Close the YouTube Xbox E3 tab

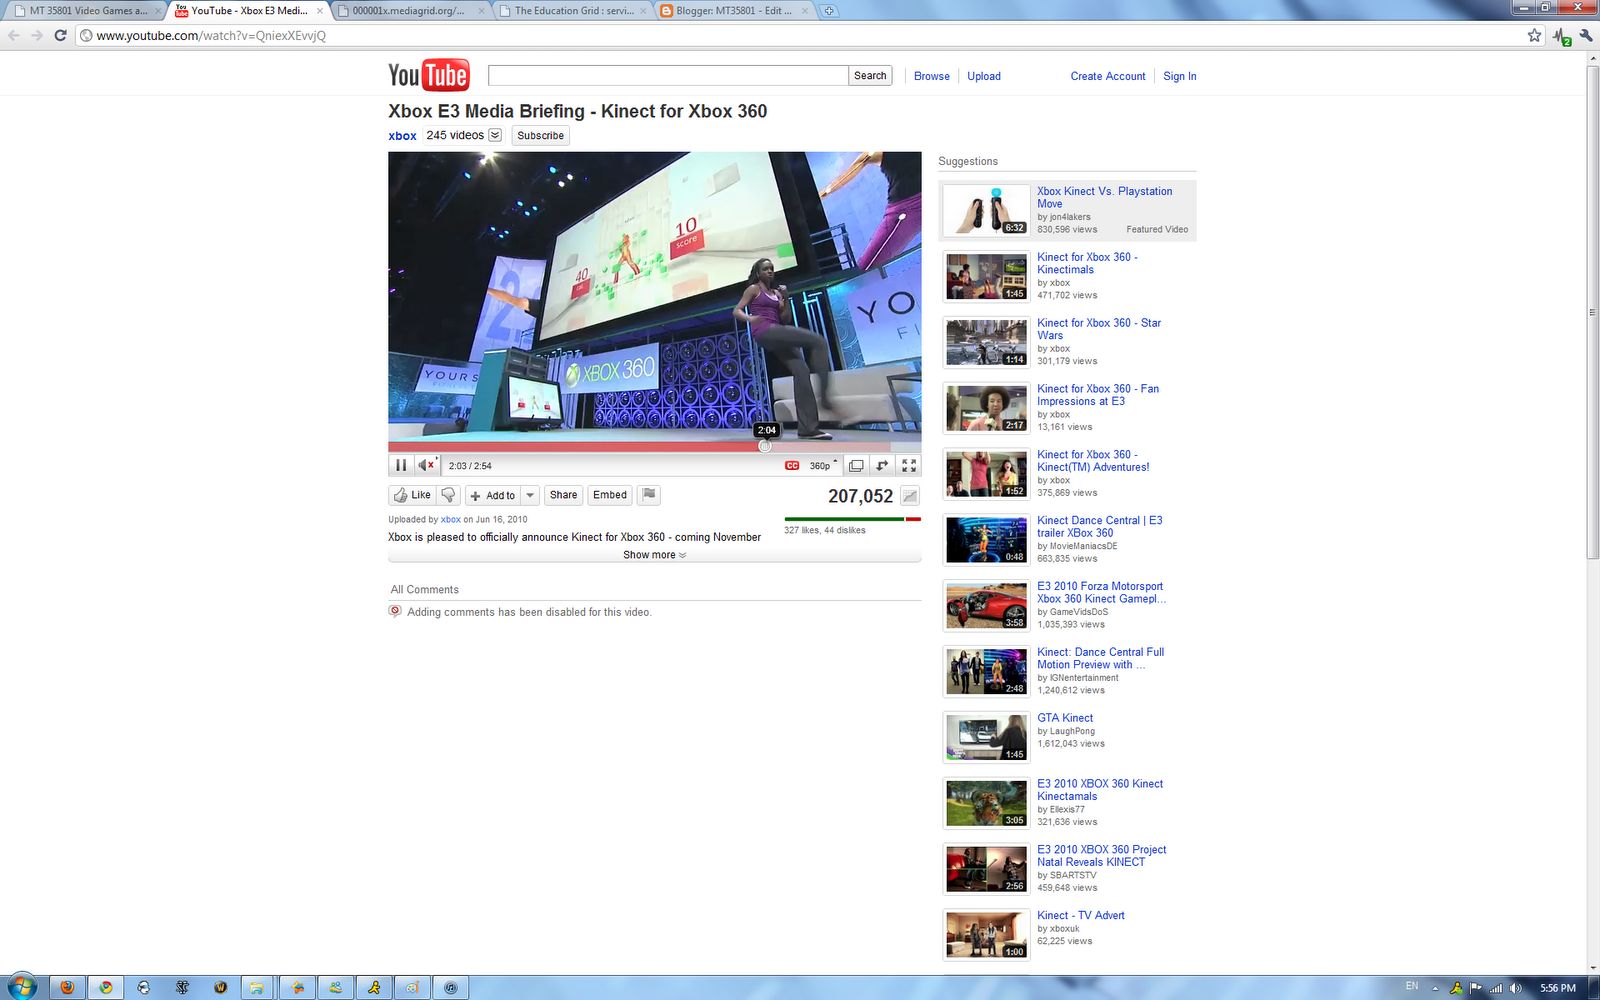point(320,11)
